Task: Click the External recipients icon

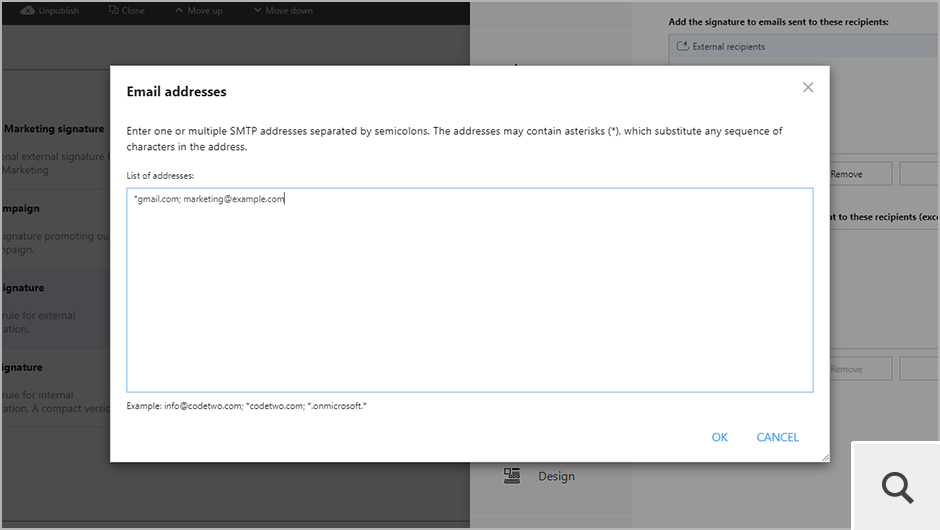Action: (x=682, y=46)
